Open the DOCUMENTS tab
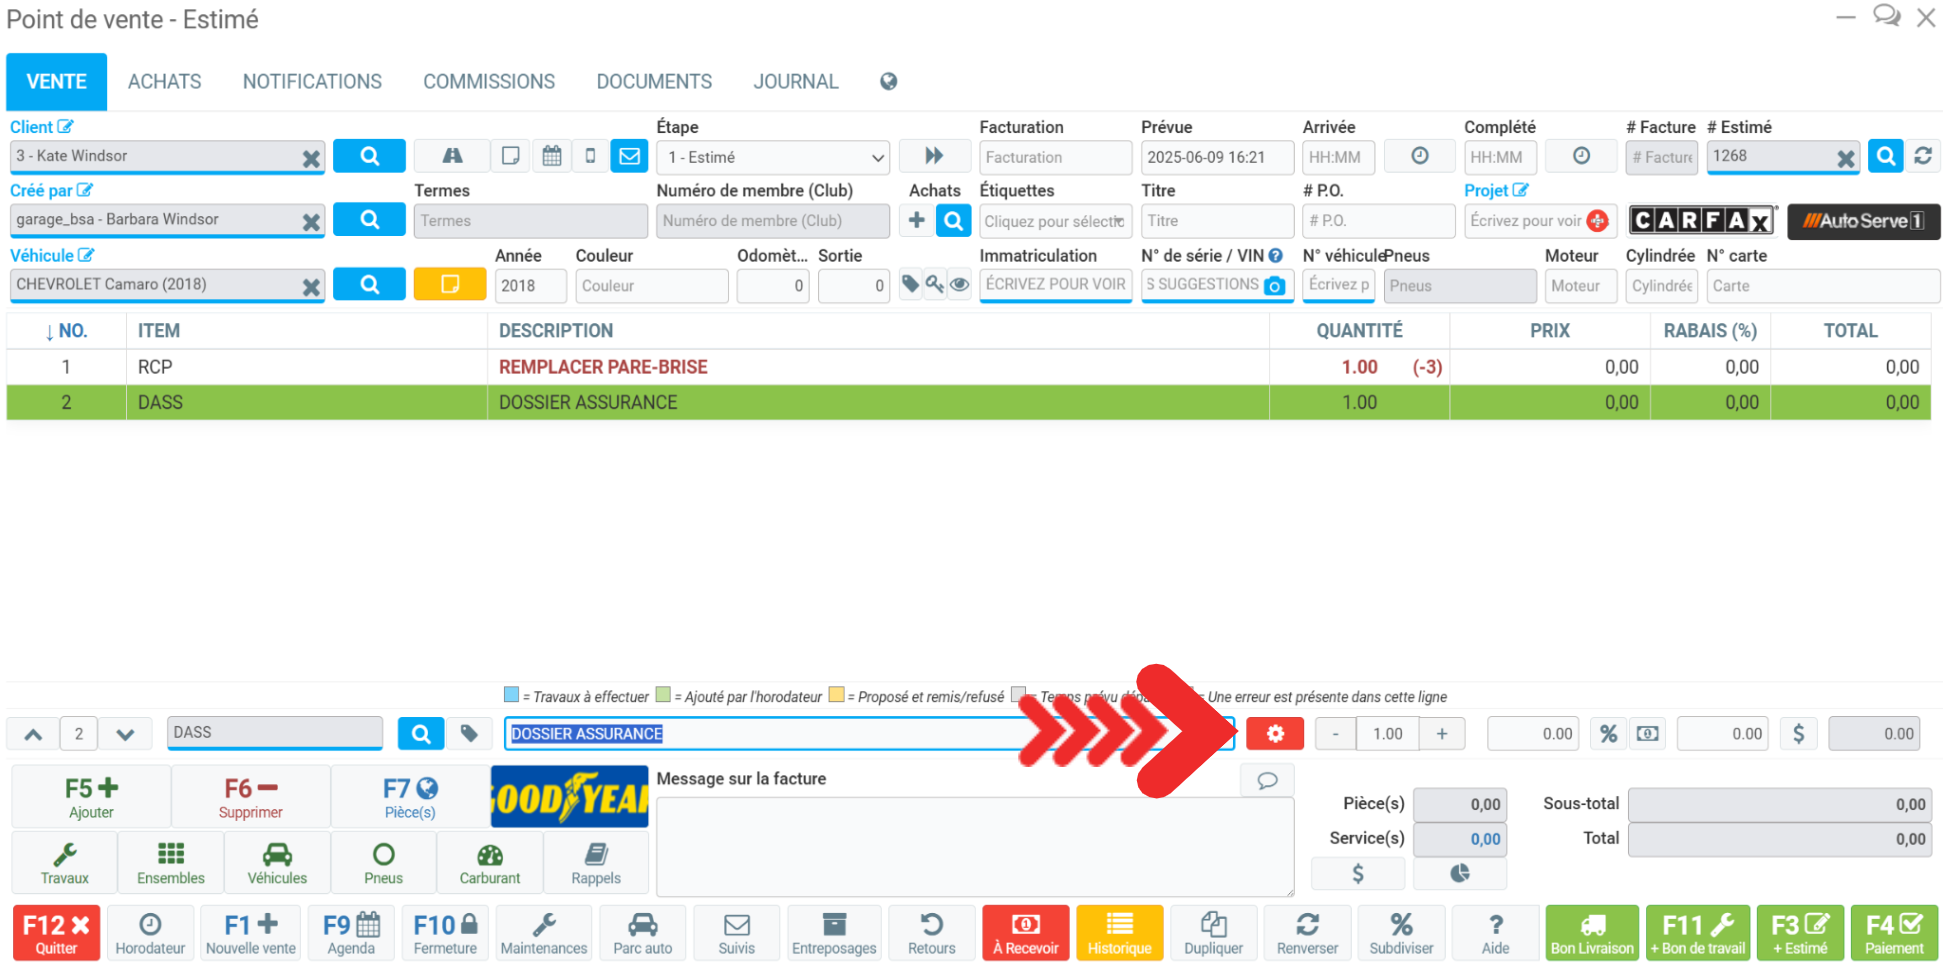Image resolution: width=1943 pixels, height=965 pixels. click(x=654, y=82)
